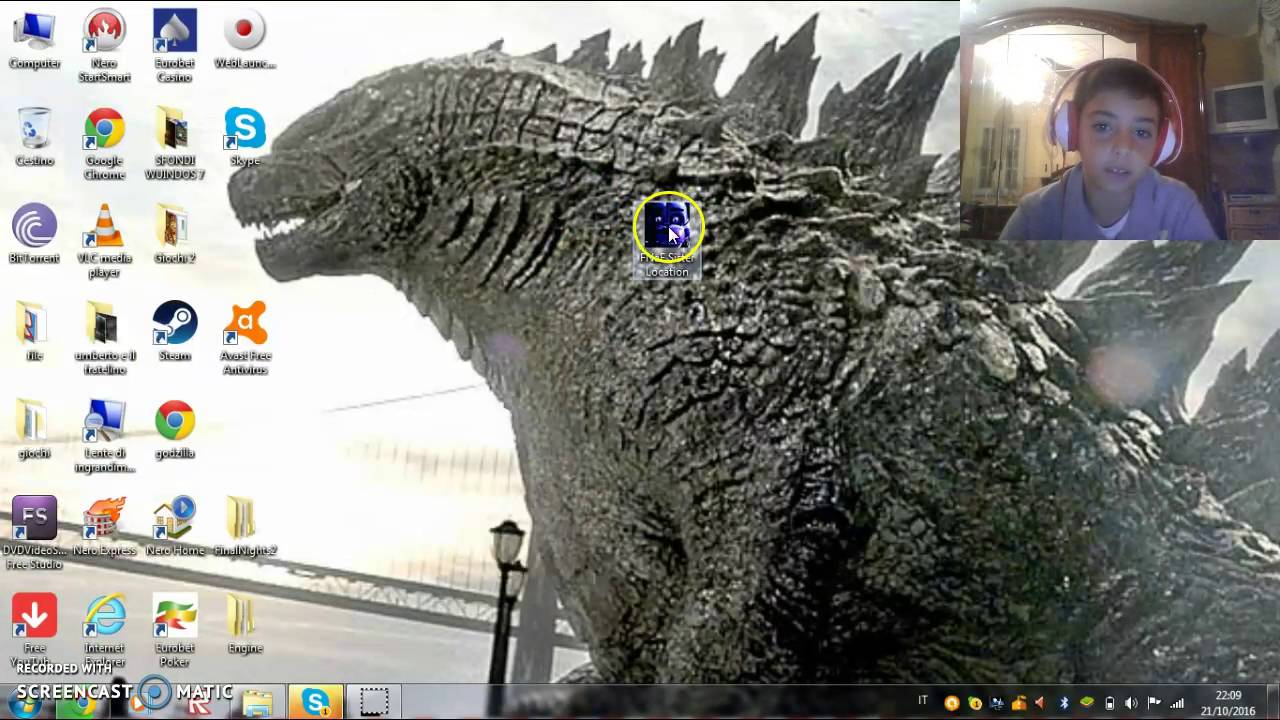The image size is (1280, 720).
Task: Click the orange folder tray icon
Action: tap(1019, 703)
